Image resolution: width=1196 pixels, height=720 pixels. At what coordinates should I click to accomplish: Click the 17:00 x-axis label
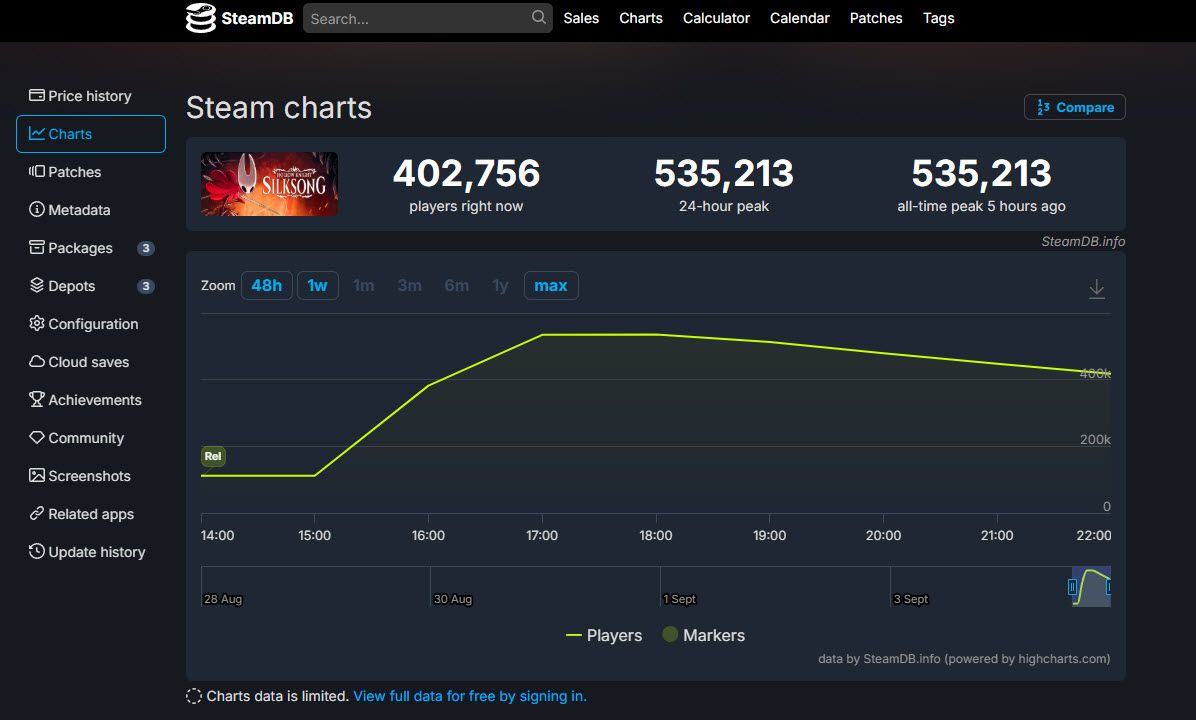point(542,535)
